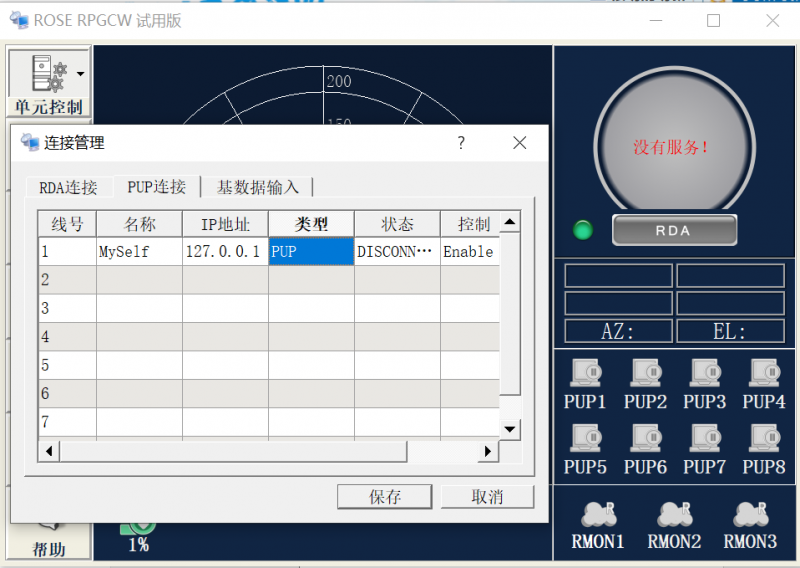Open the RMON1 cloud icon

600,514
